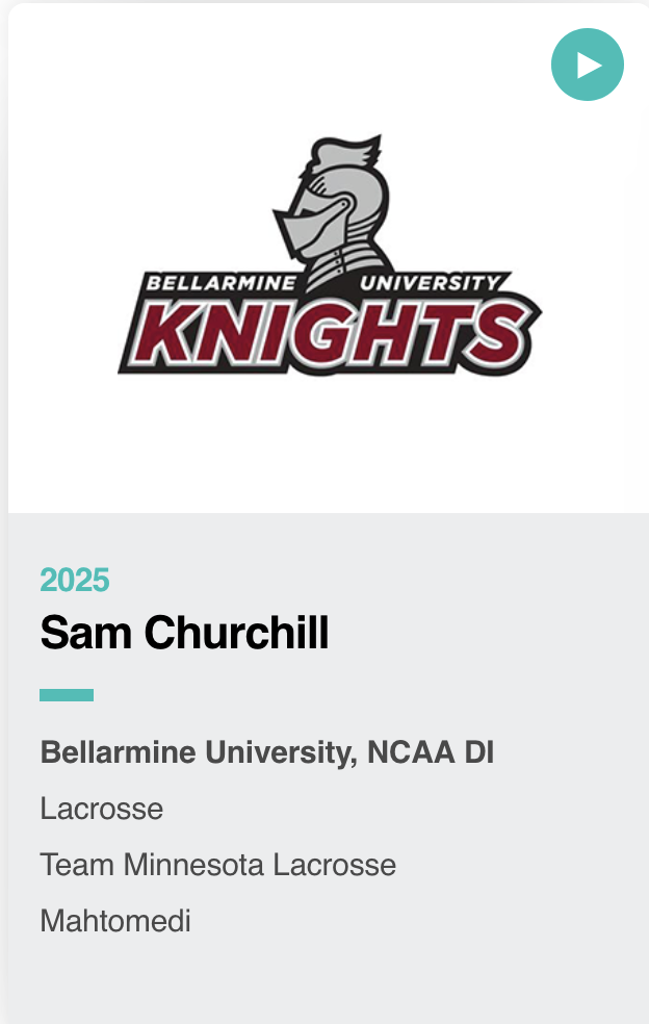
Task: Select the 2025 class year label
Action: [x=75, y=580]
